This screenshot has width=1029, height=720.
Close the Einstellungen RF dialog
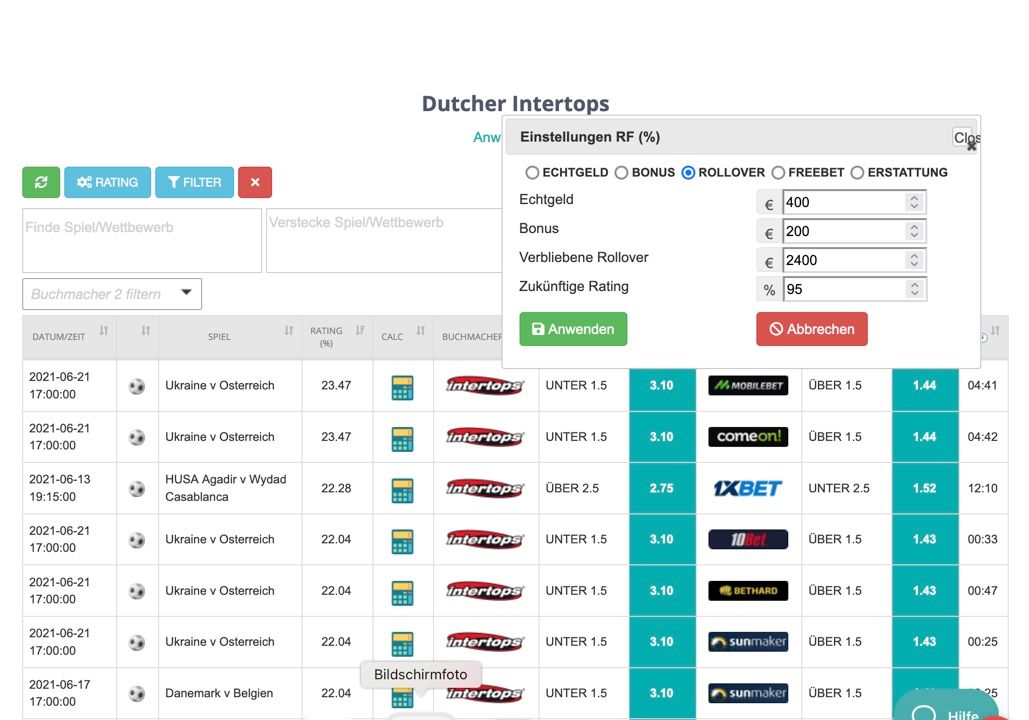(965, 138)
